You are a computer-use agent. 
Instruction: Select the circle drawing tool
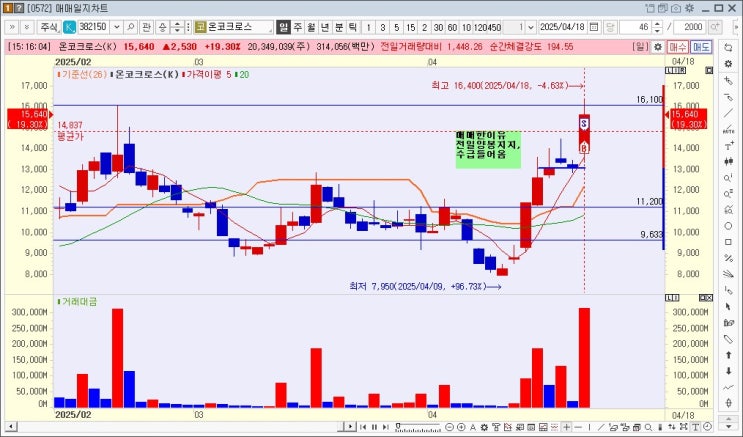tap(728, 226)
